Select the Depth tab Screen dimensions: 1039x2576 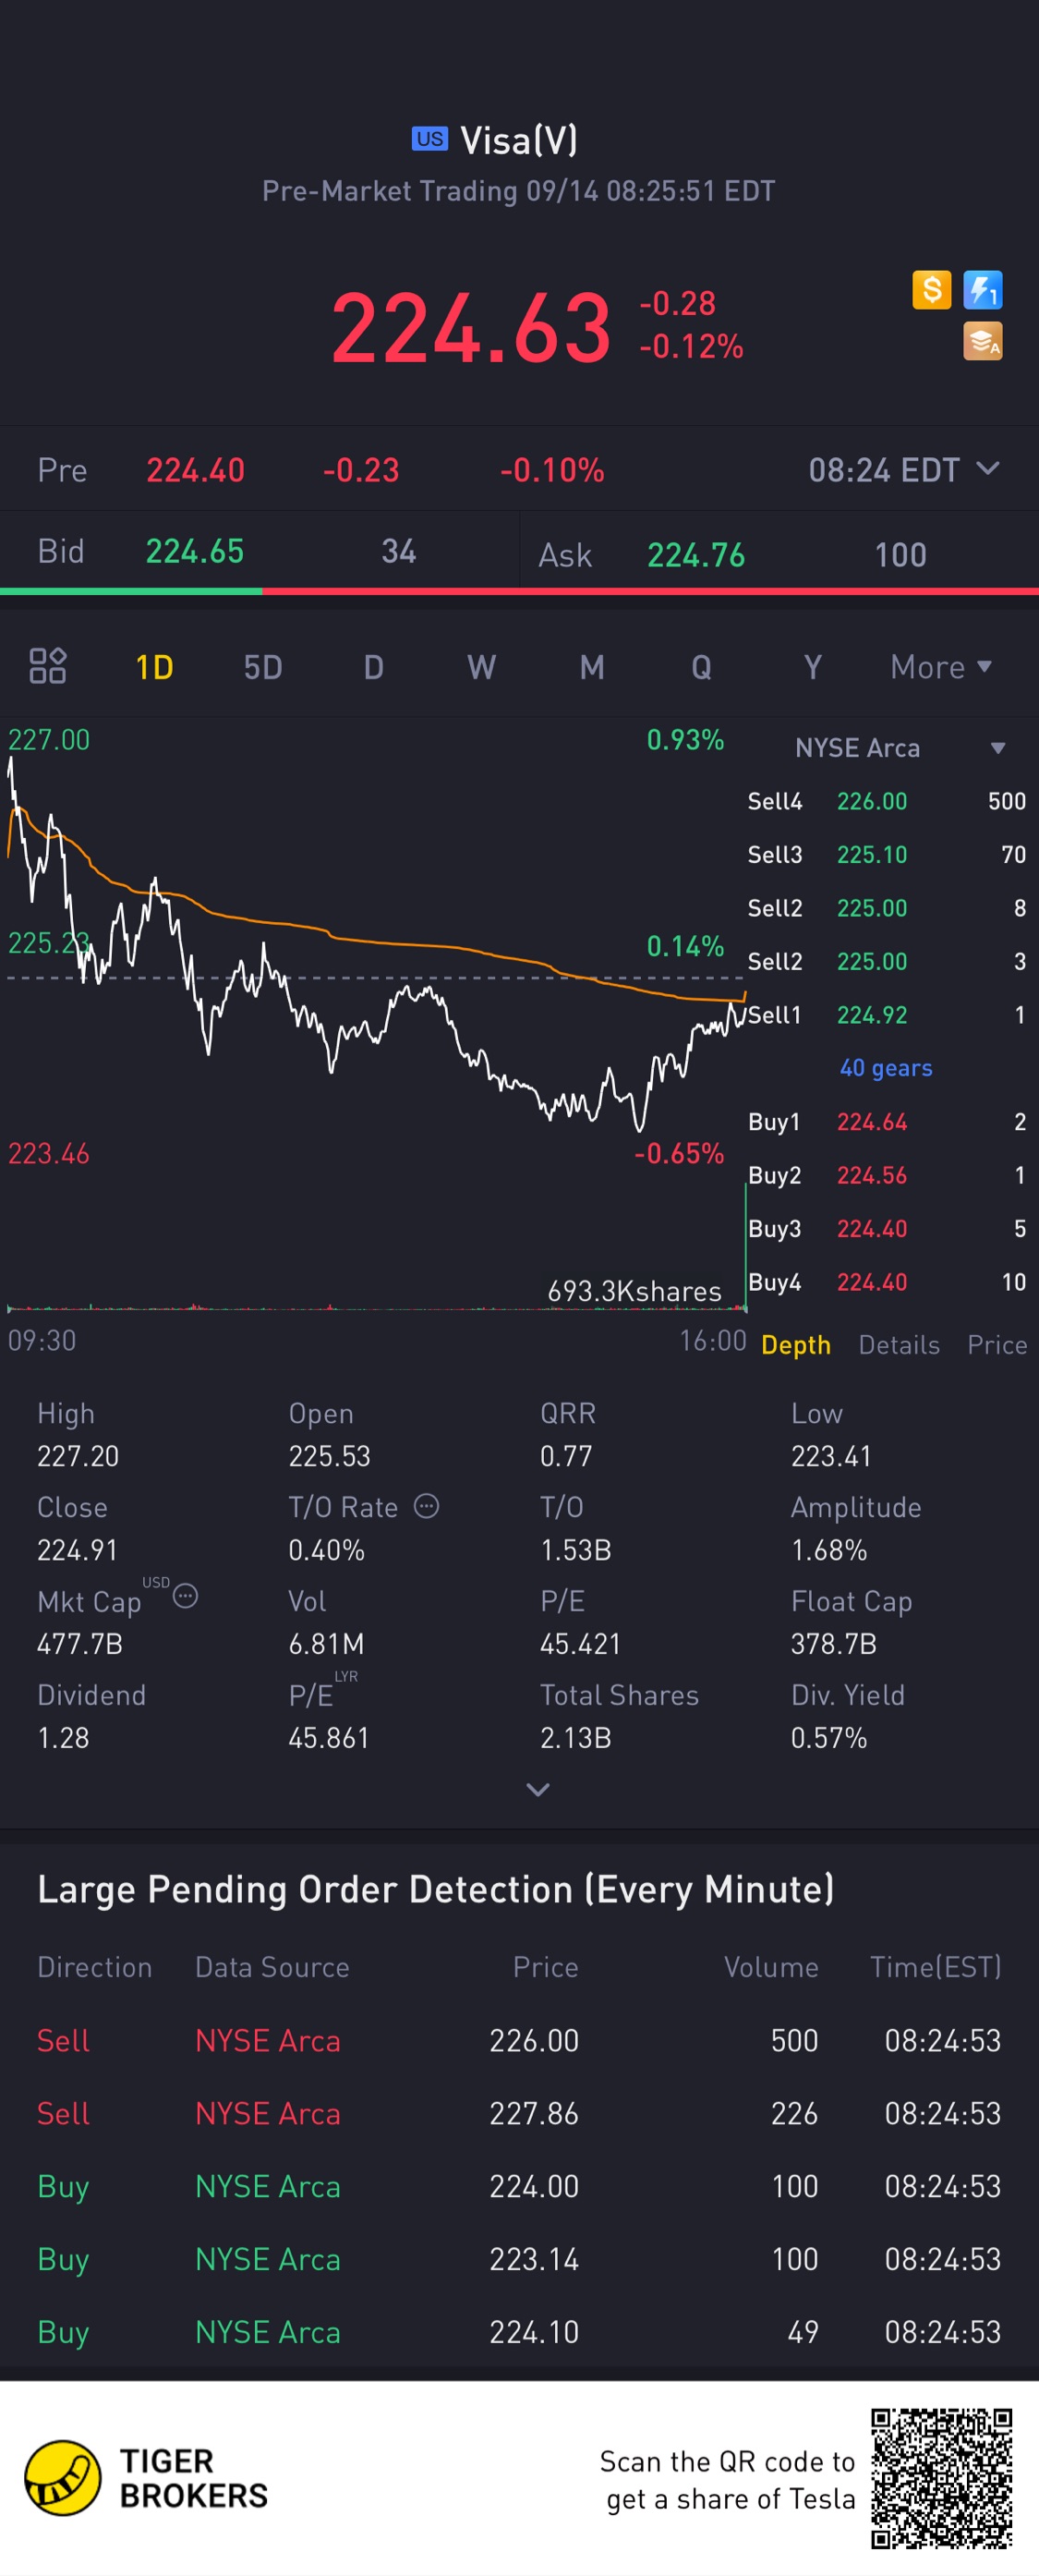pyautogui.click(x=795, y=1345)
